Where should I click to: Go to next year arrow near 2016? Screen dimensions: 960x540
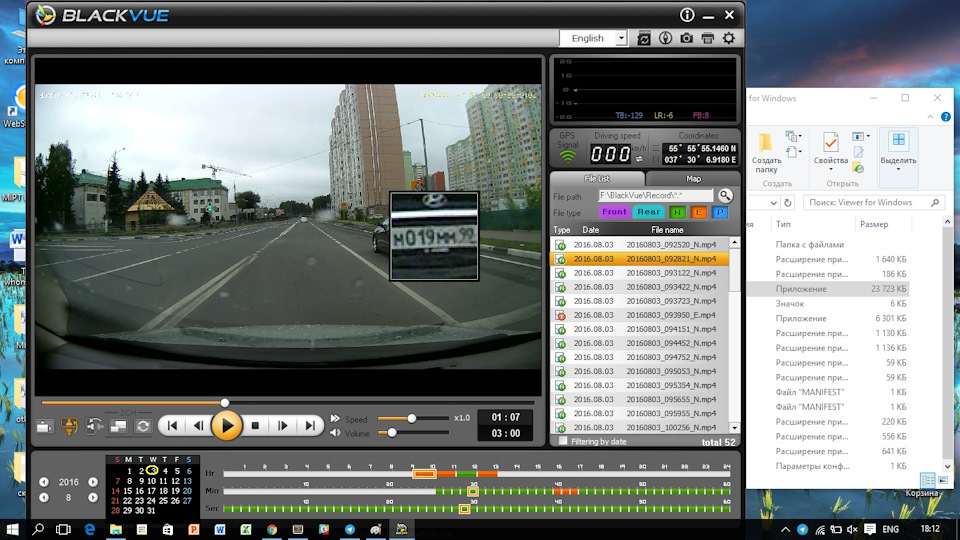coord(92,482)
